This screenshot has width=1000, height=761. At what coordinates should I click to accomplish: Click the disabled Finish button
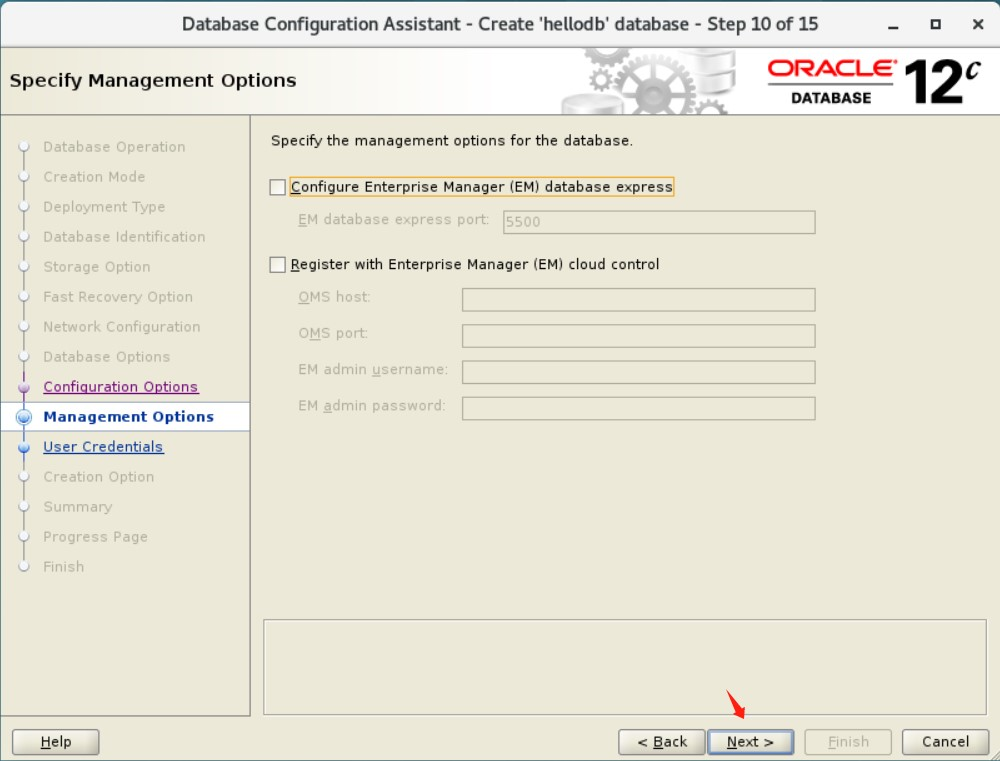tap(848, 742)
